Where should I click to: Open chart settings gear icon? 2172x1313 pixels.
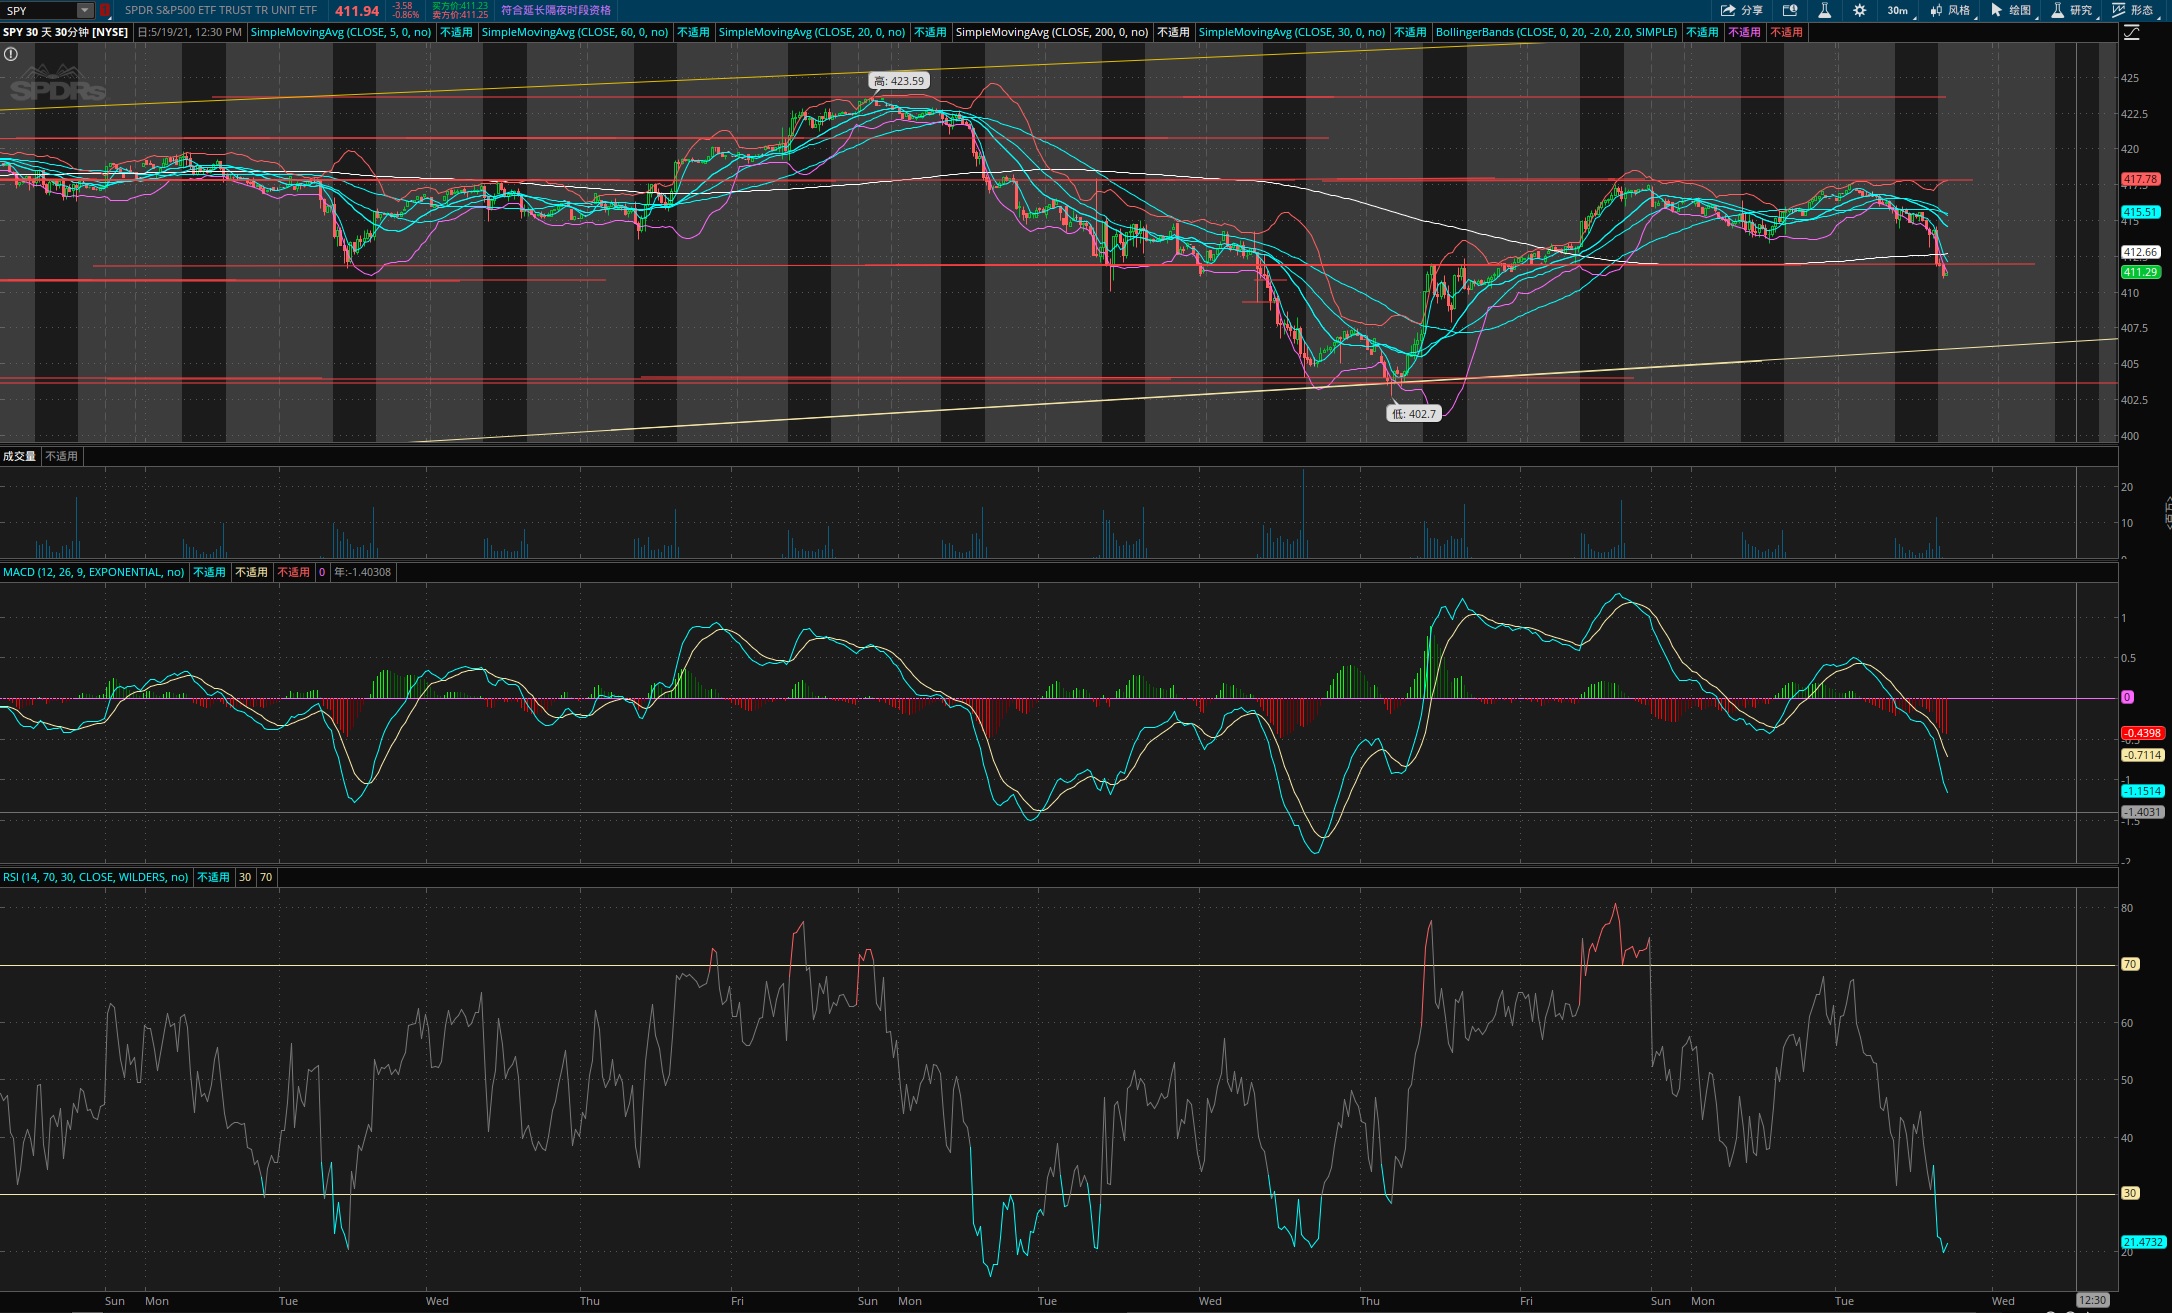1859,10
